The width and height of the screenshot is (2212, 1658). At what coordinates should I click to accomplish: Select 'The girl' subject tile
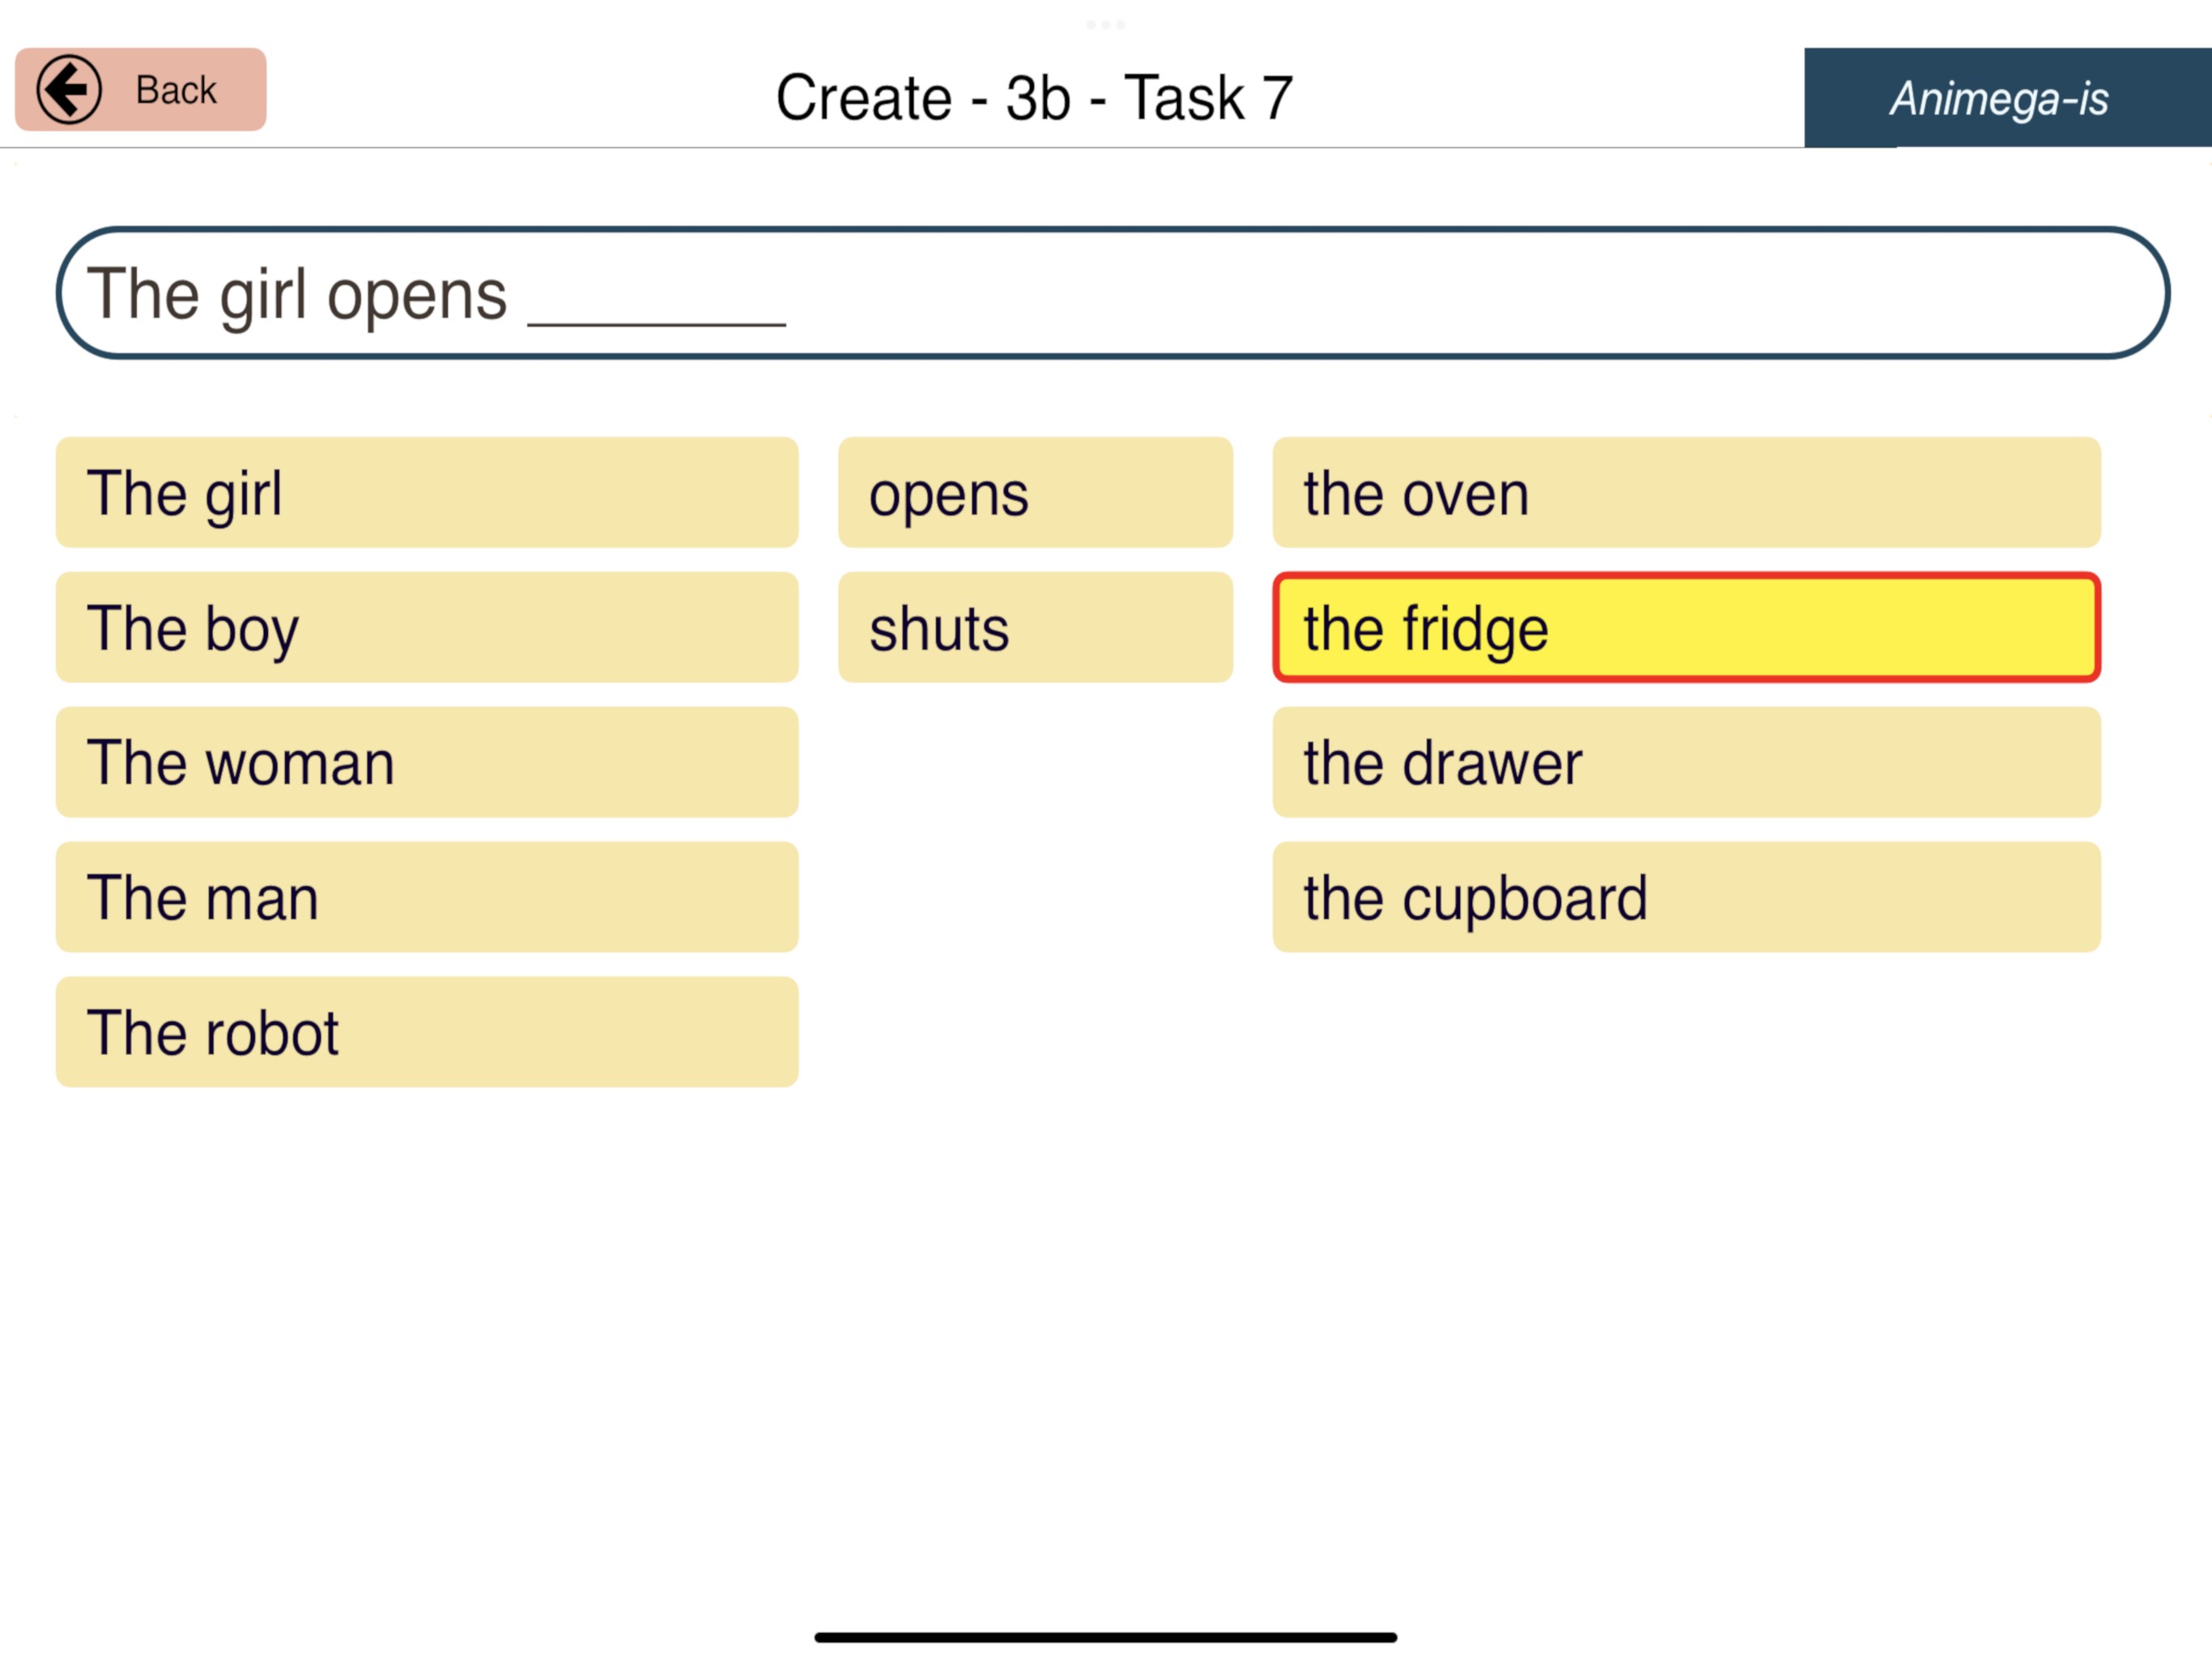[x=427, y=492]
